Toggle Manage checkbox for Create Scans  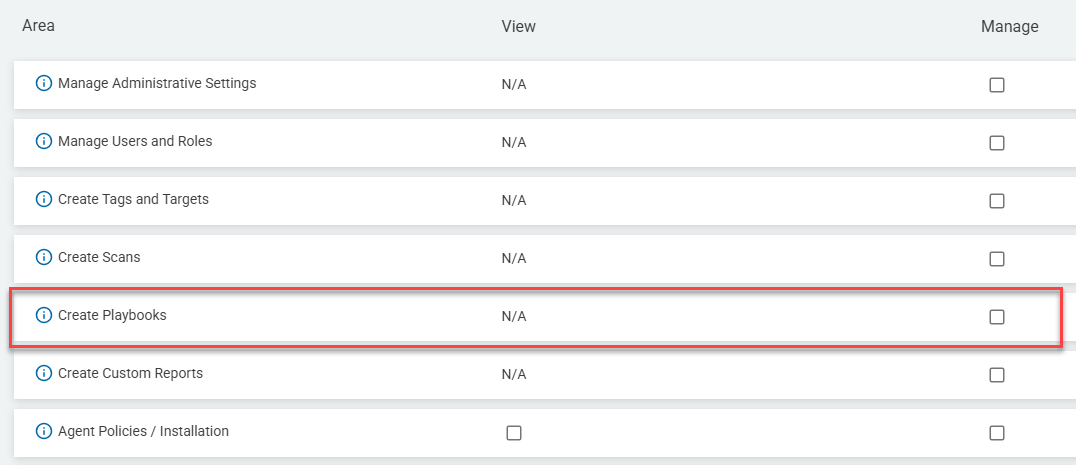point(997,259)
